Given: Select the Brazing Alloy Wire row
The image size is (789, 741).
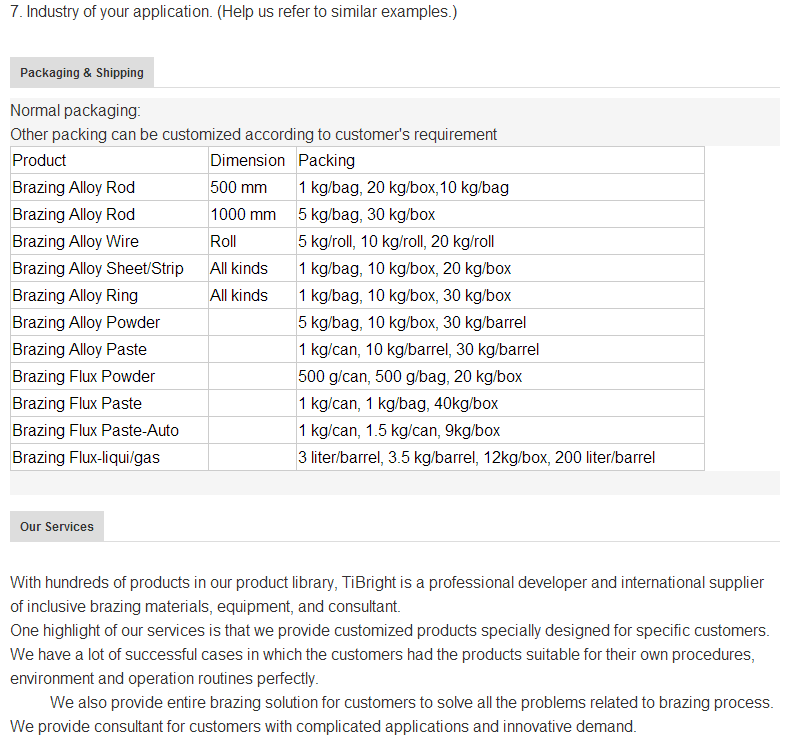Looking at the screenshot, I should pyautogui.click(x=357, y=241).
